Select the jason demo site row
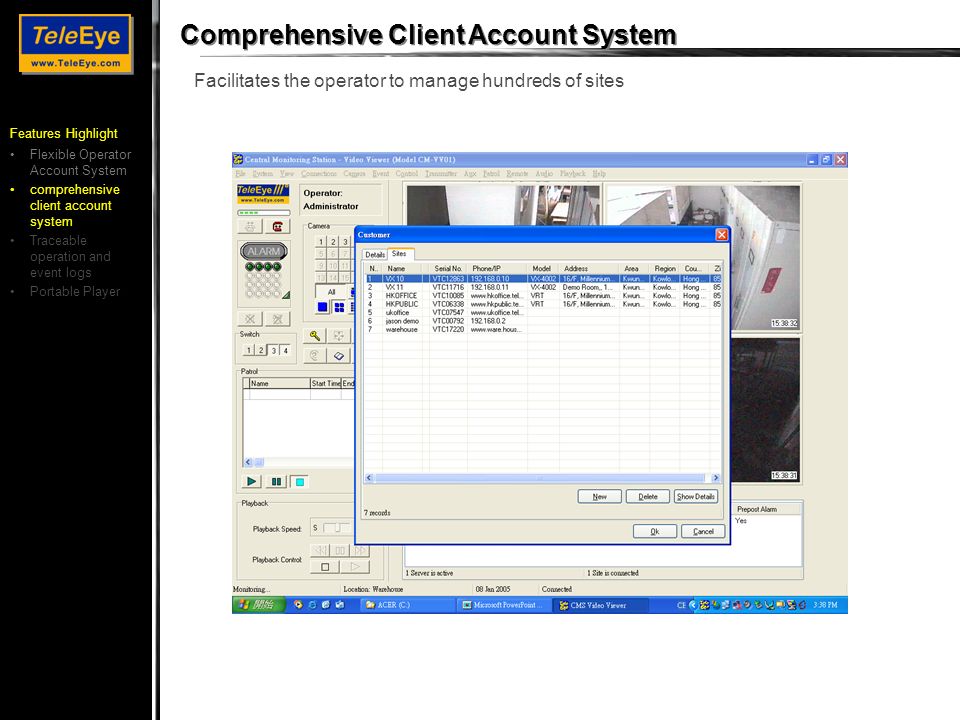960x720 pixels. coord(544,321)
